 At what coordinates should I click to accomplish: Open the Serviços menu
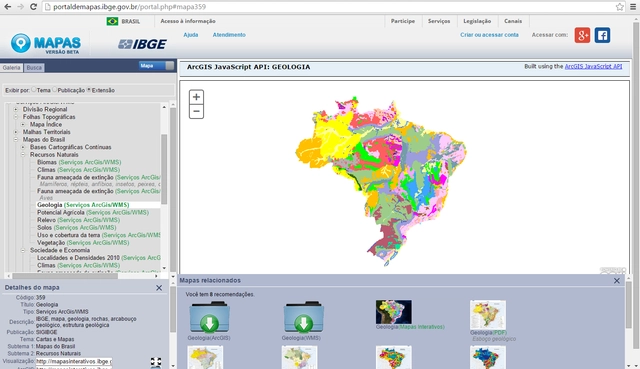pyautogui.click(x=439, y=21)
